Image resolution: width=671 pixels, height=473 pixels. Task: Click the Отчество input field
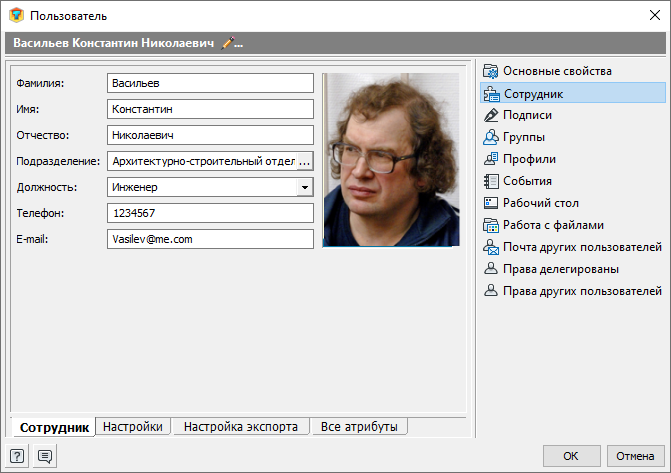(210, 135)
